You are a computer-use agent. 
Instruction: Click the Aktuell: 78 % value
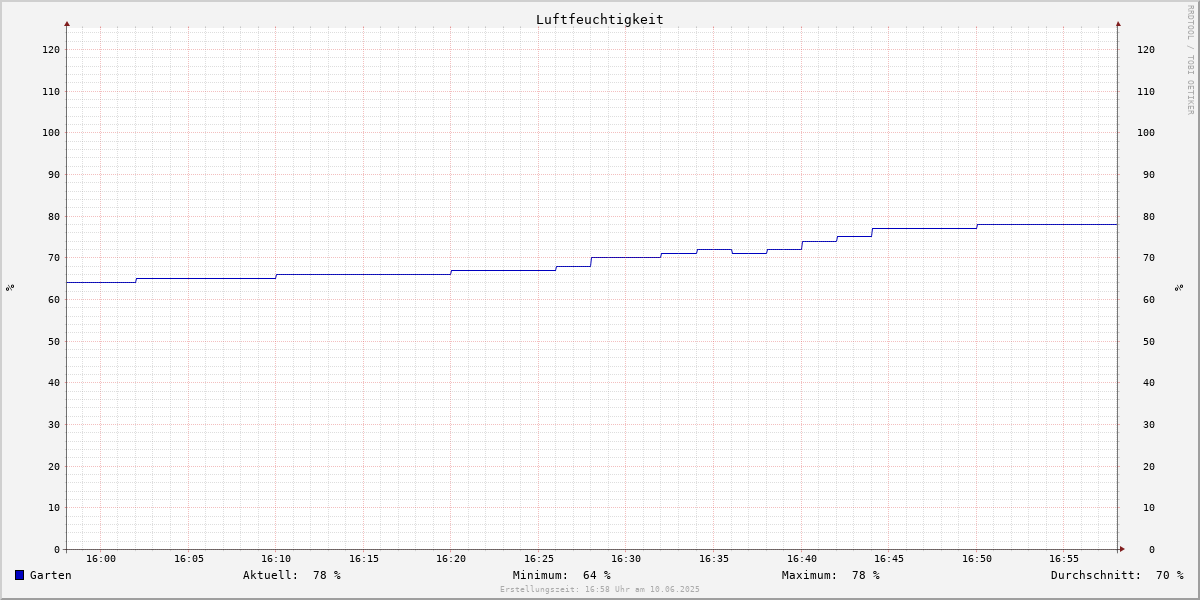click(292, 575)
